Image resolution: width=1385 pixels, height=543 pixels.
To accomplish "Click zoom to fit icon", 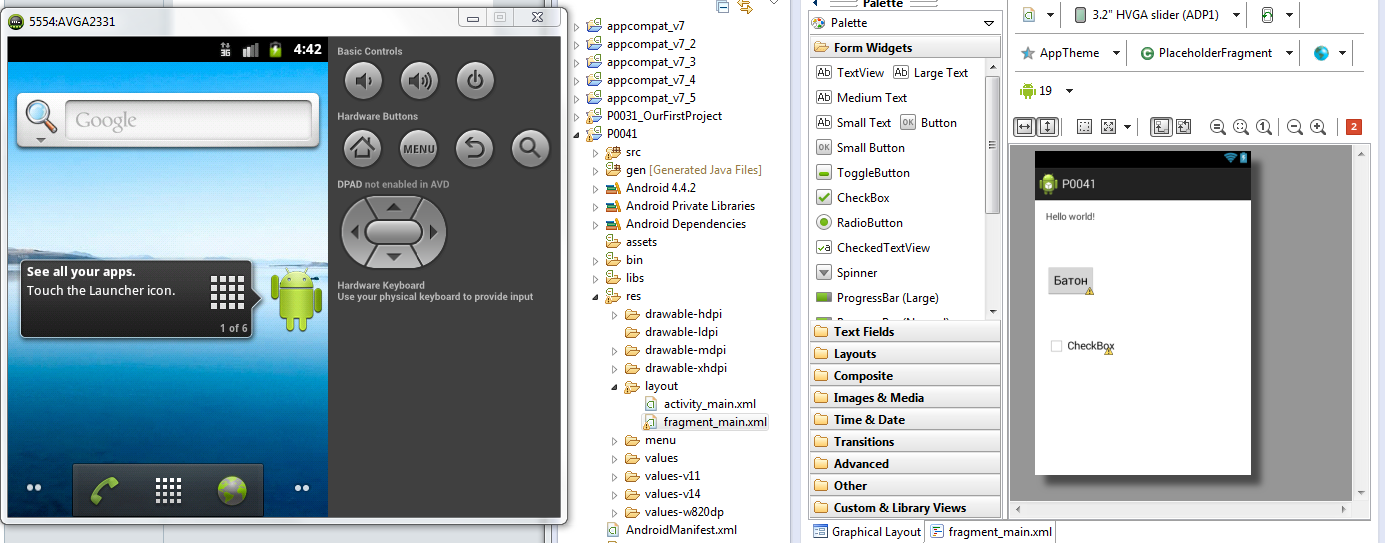I will pyautogui.click(x=1241, y=127).
